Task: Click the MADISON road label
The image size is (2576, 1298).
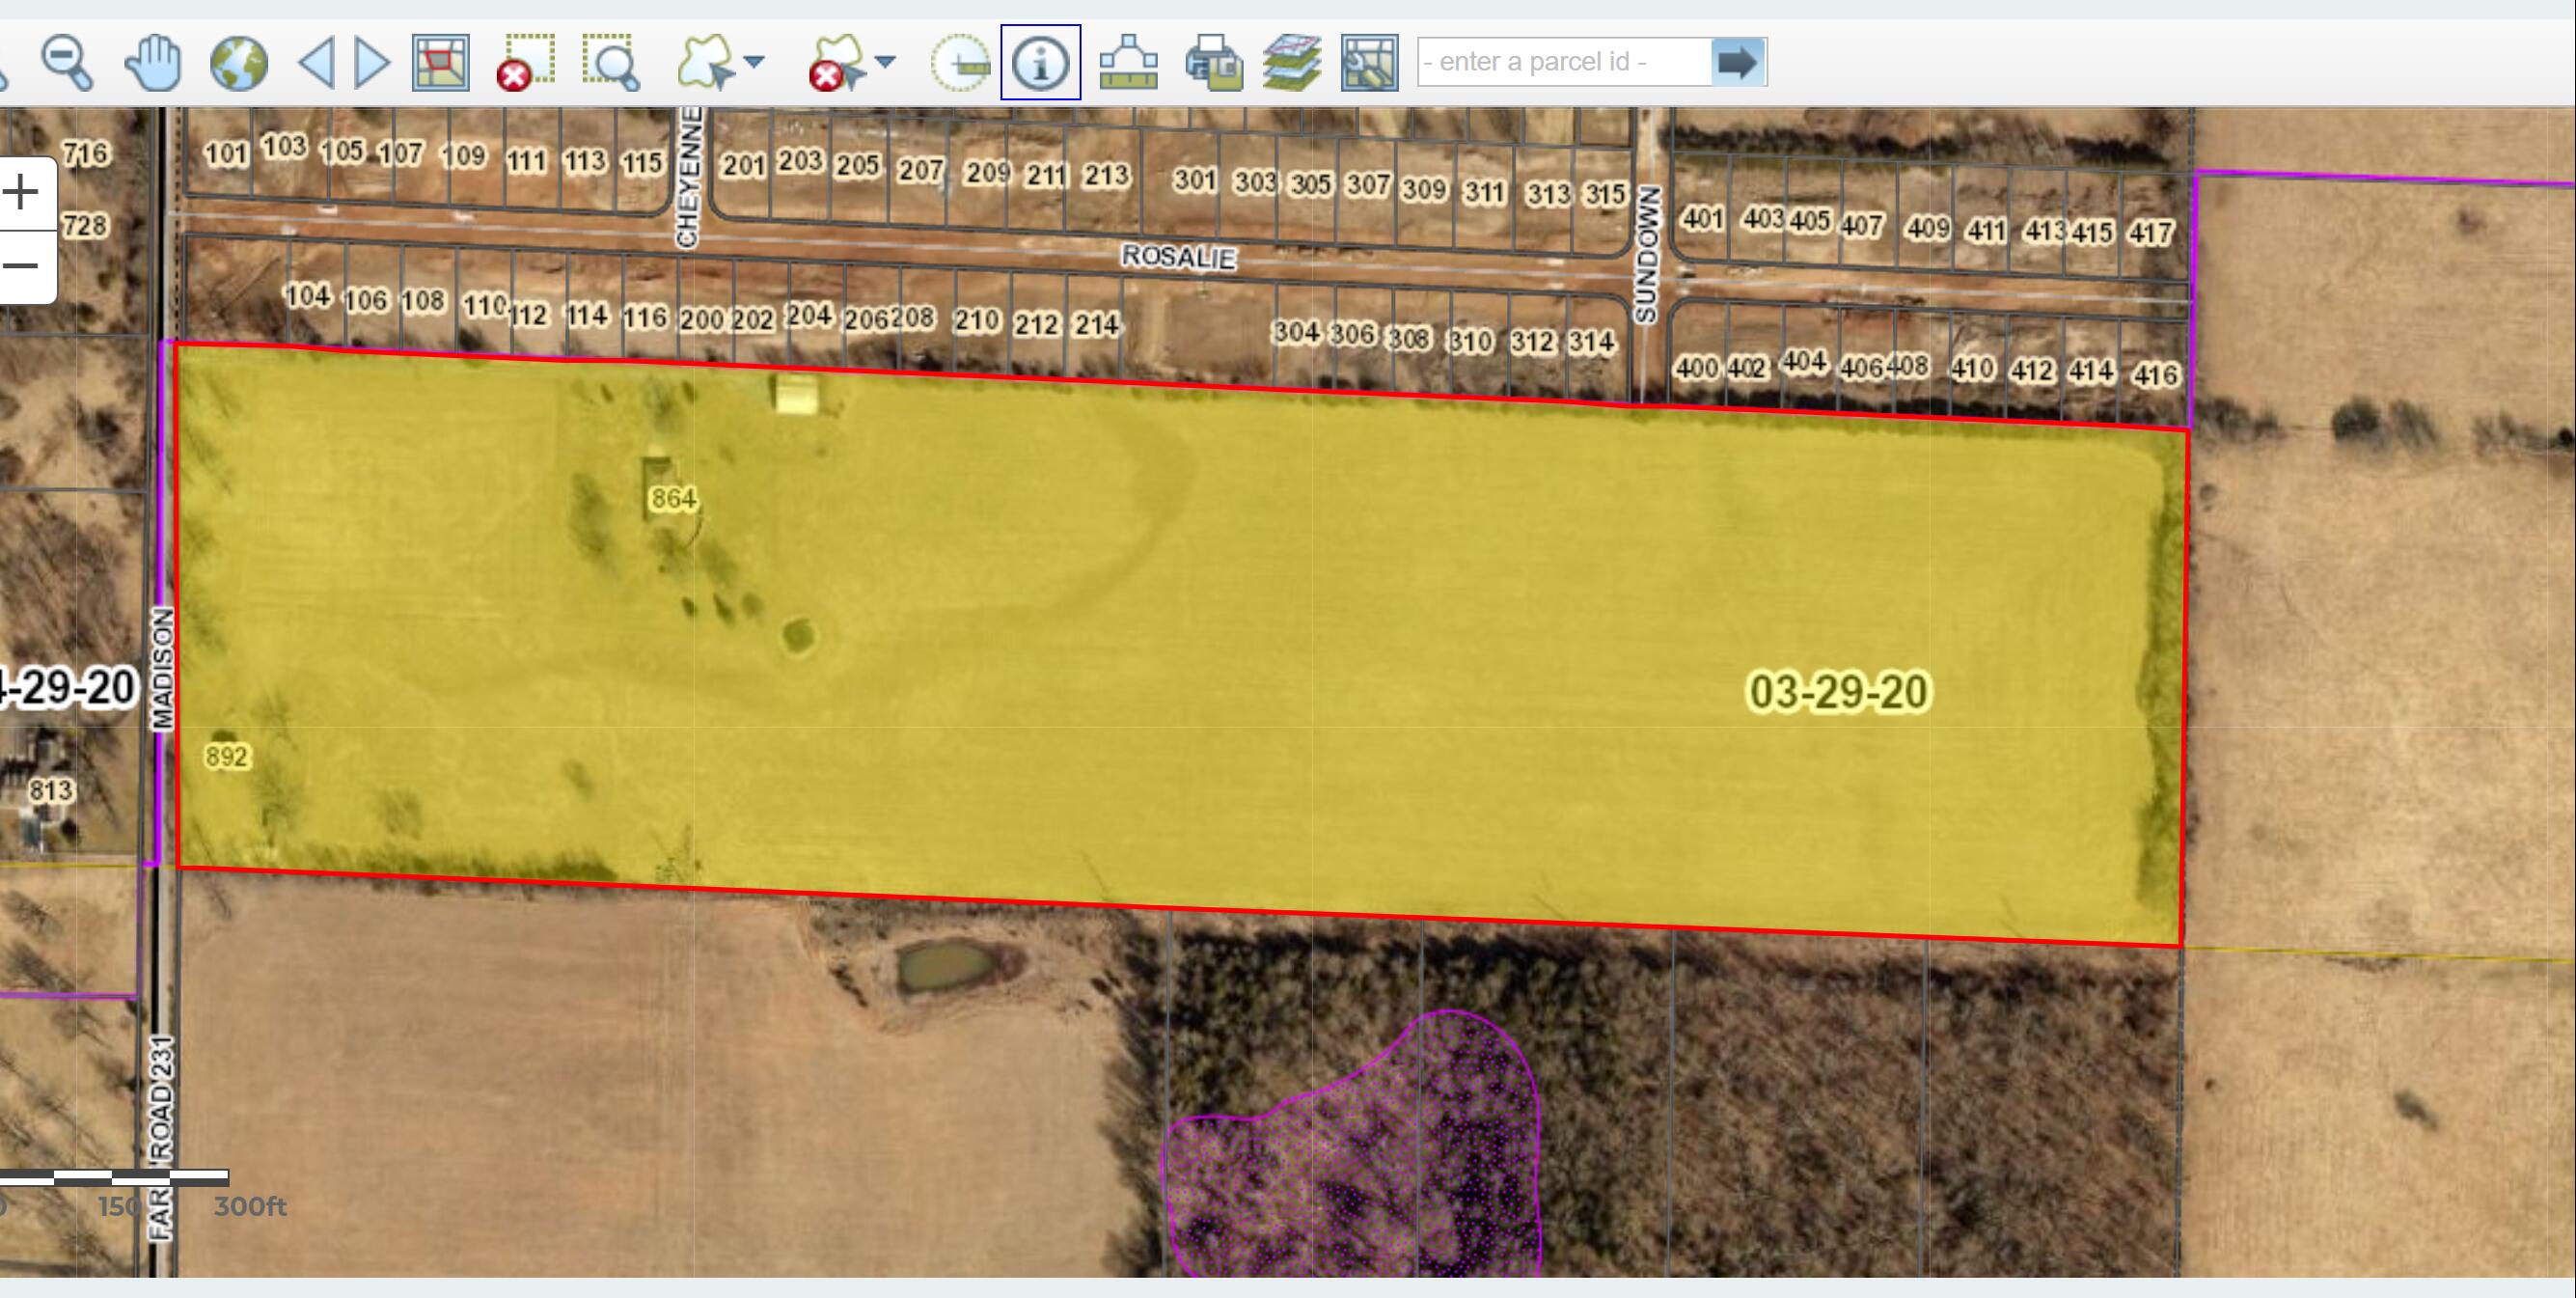Action: pos(162,668)
